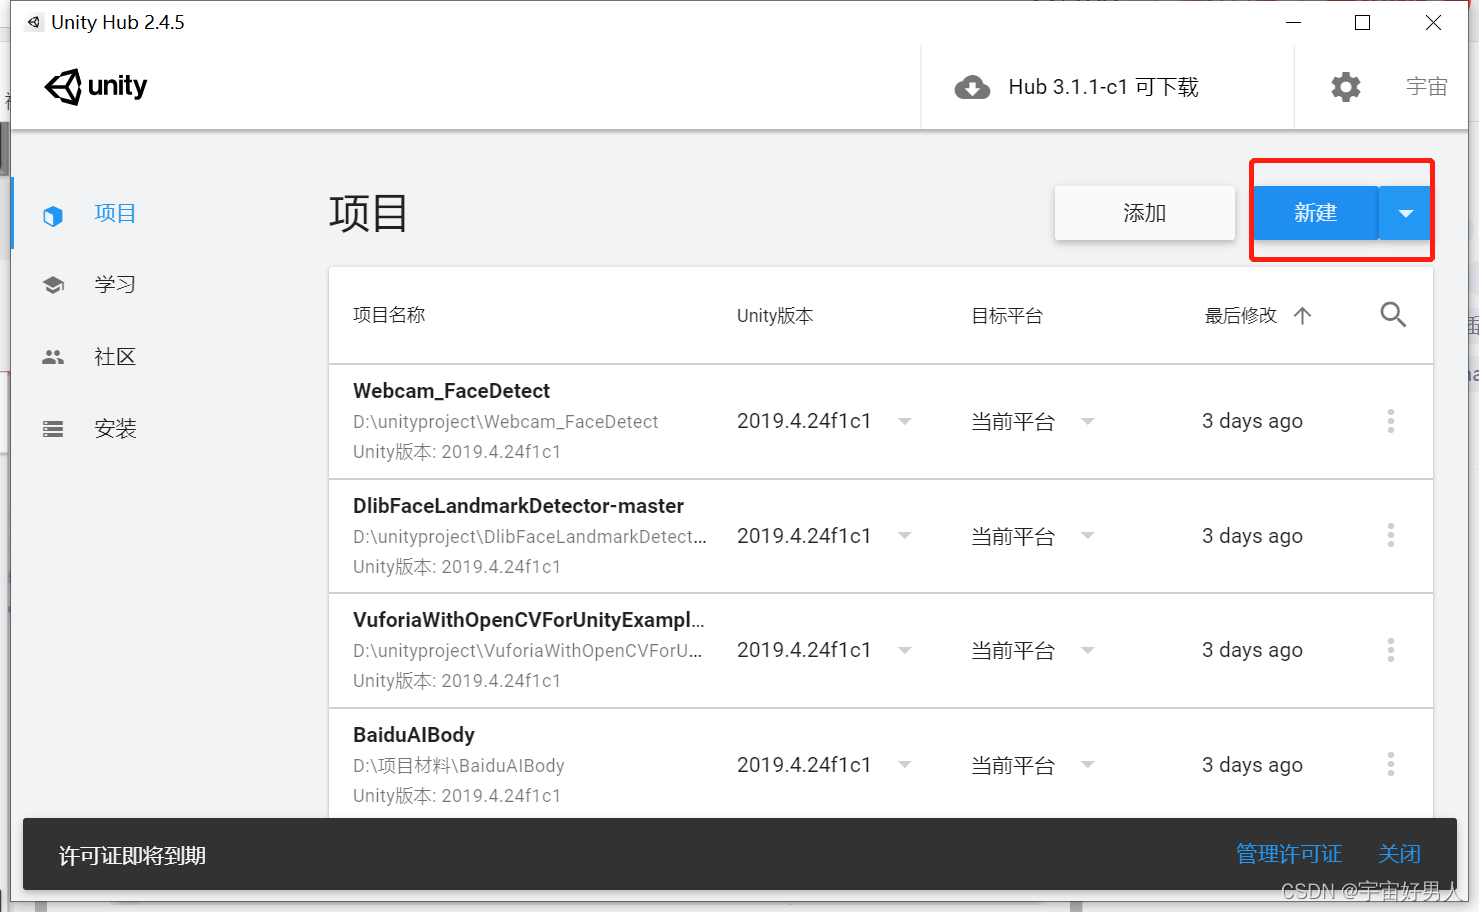This screenshot has height=912, width=1479.
Task: Open Unity version dropdown for VuforiaWithOpenCVForUnityExample
Action: (904, 651)
